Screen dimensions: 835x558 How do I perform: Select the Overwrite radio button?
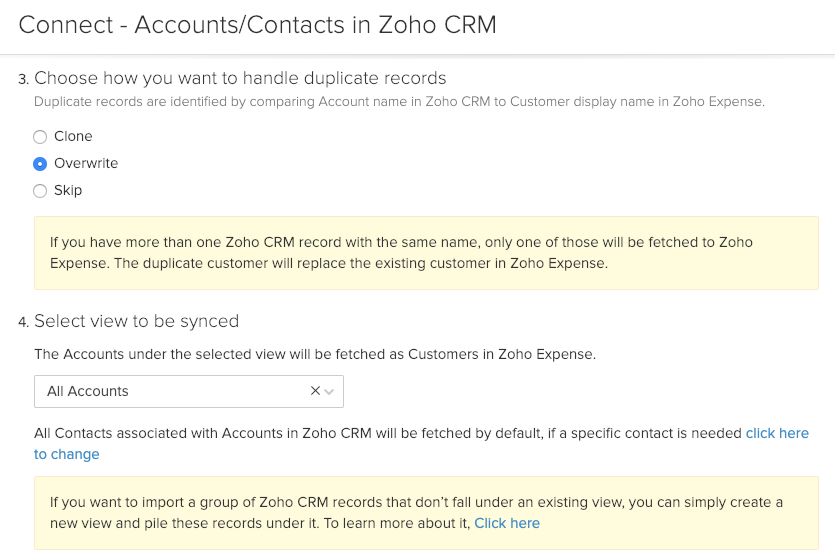click(40, 164)
